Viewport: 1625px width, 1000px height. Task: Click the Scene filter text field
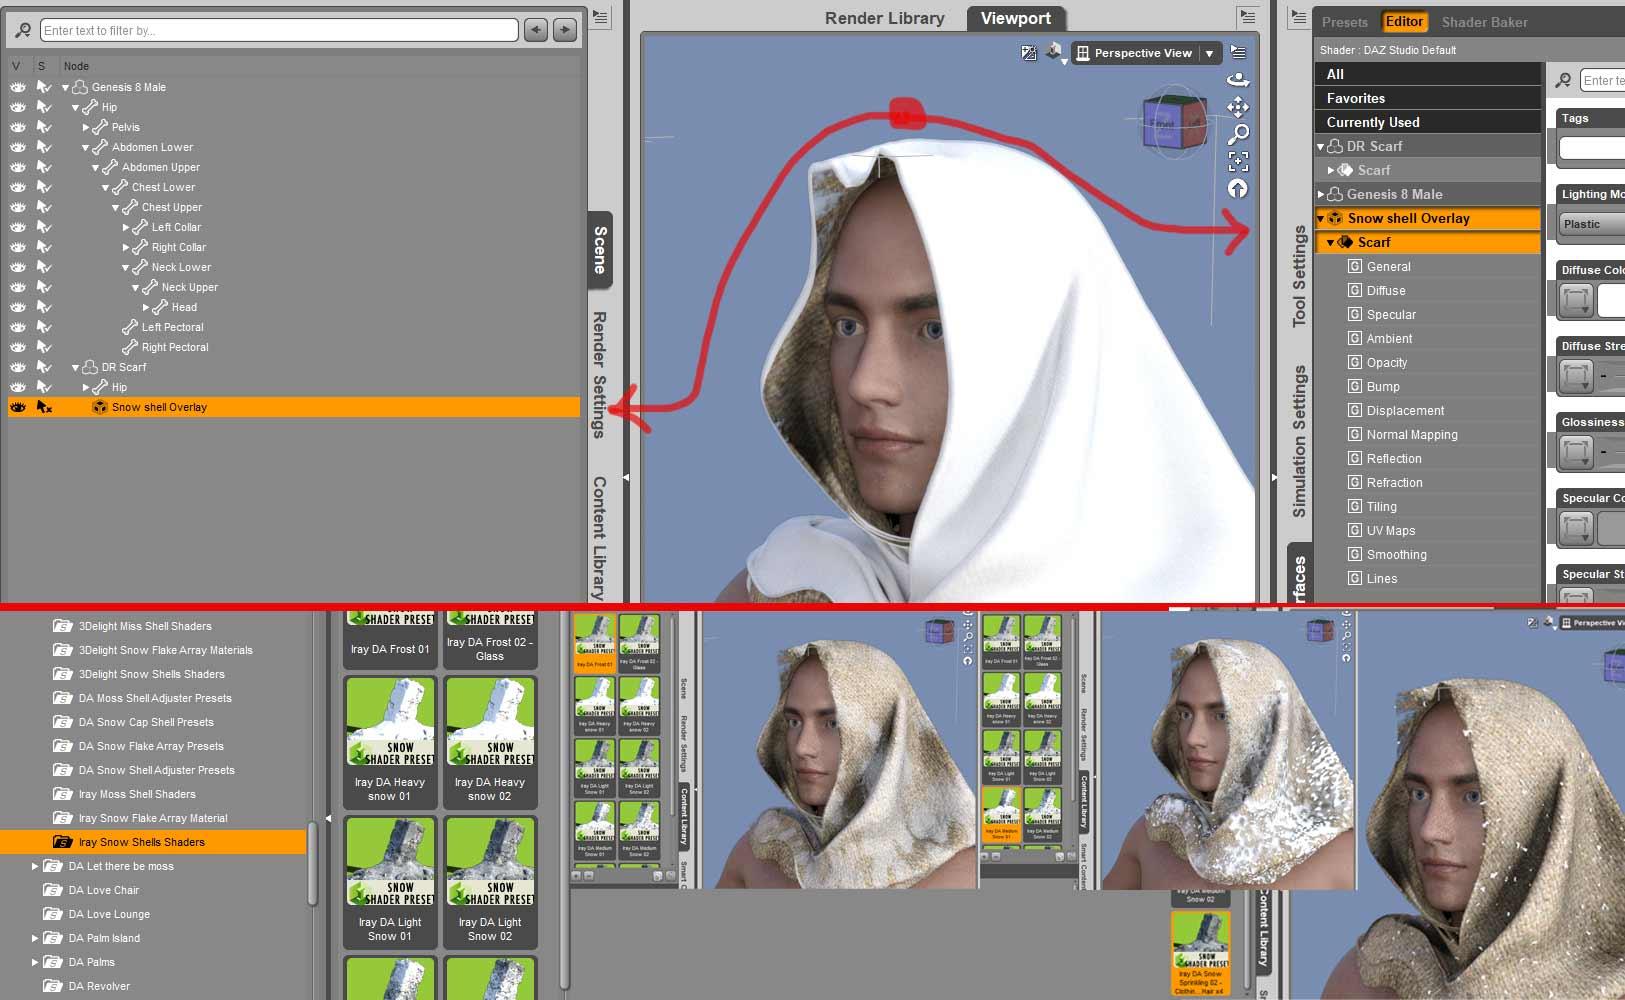pyautogui.click(x=279, y=30)
